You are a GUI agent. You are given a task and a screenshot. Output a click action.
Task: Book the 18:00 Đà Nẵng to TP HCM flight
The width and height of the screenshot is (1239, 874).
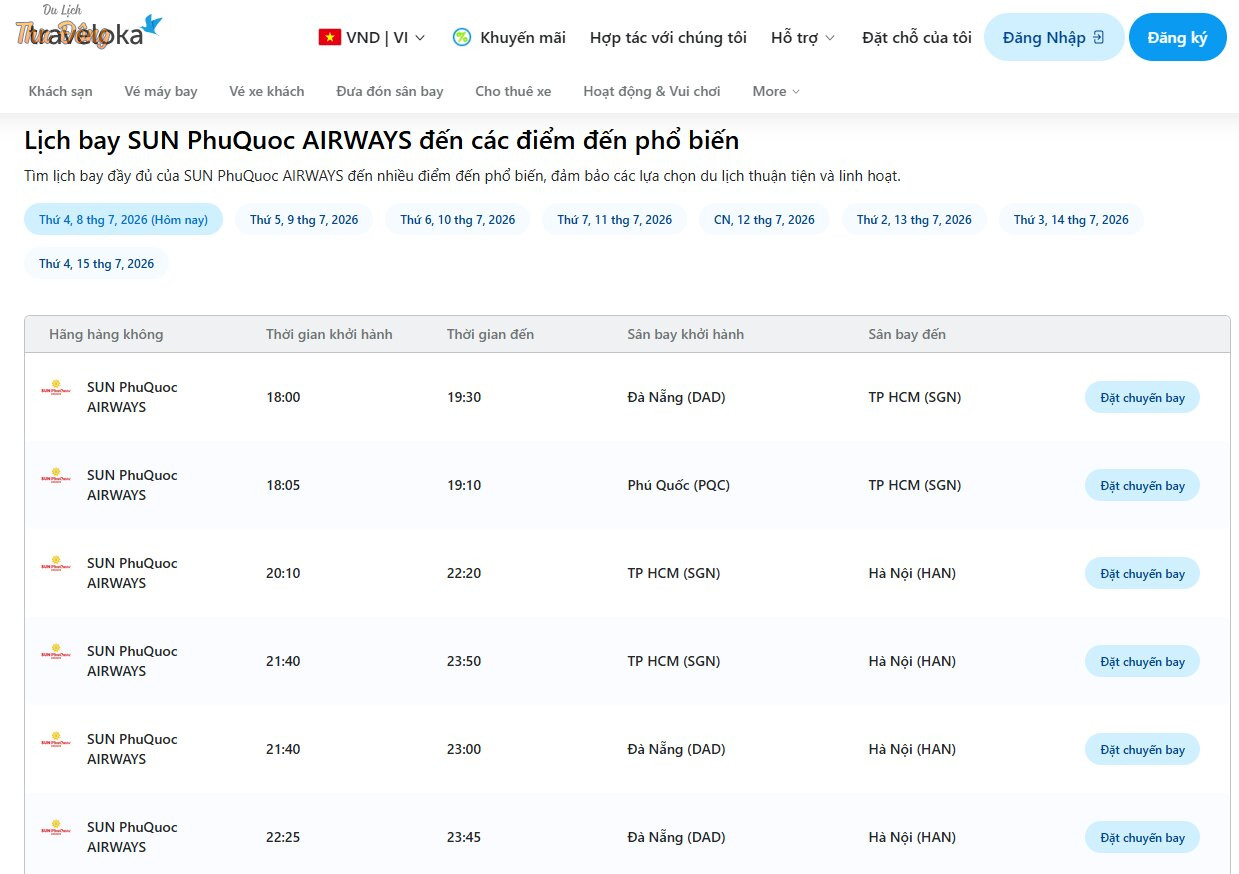1142,397
